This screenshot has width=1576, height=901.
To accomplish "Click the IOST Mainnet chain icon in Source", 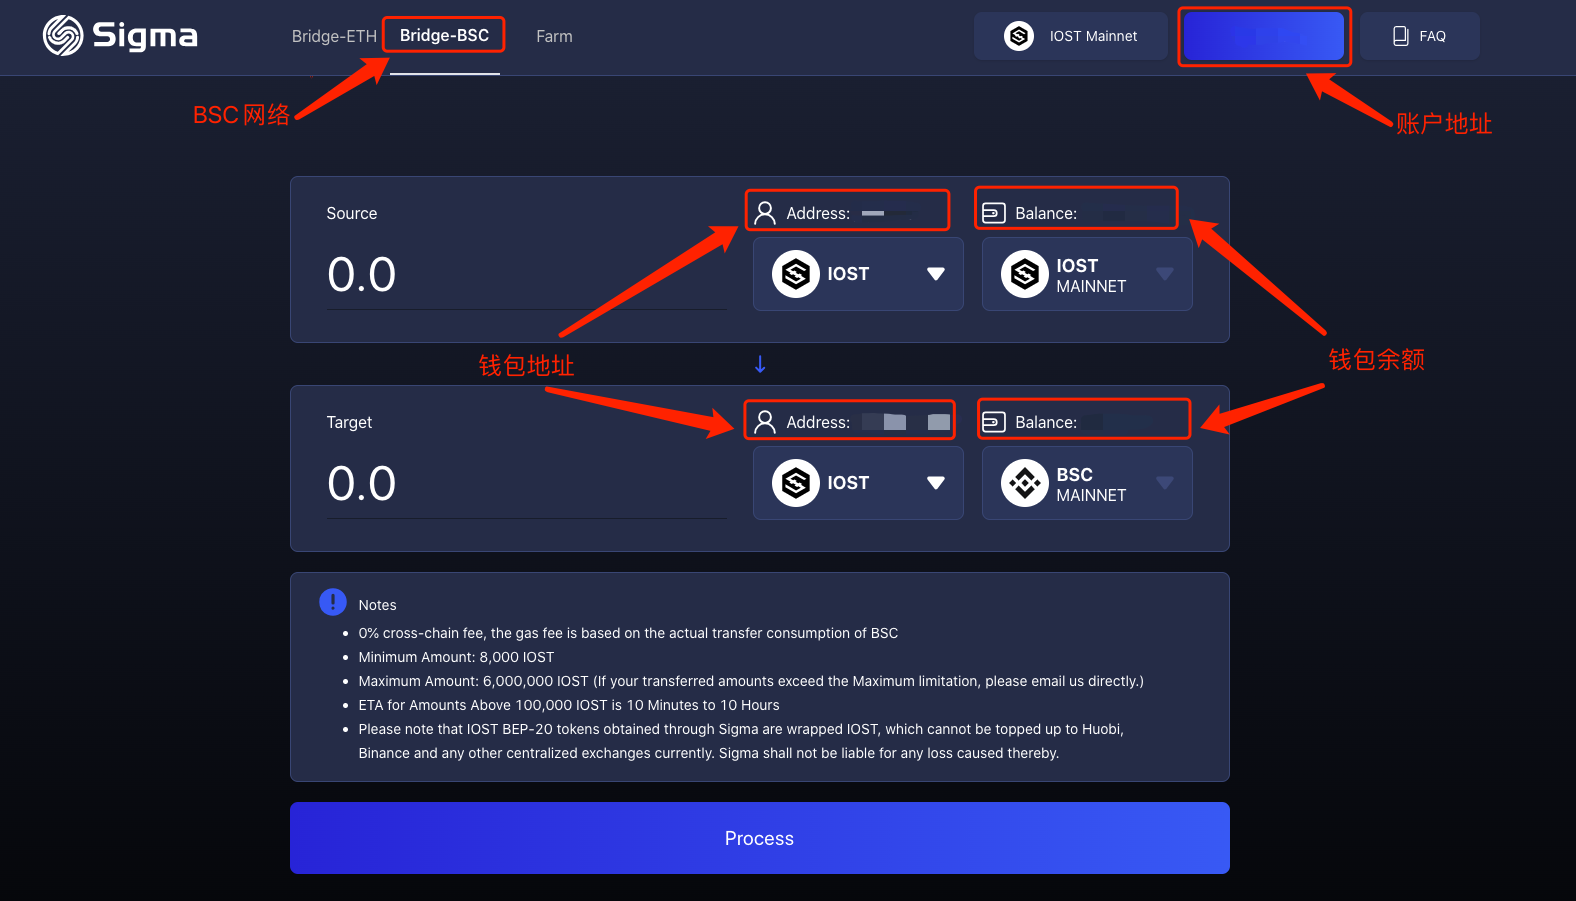I will [x=1025, y=274].
